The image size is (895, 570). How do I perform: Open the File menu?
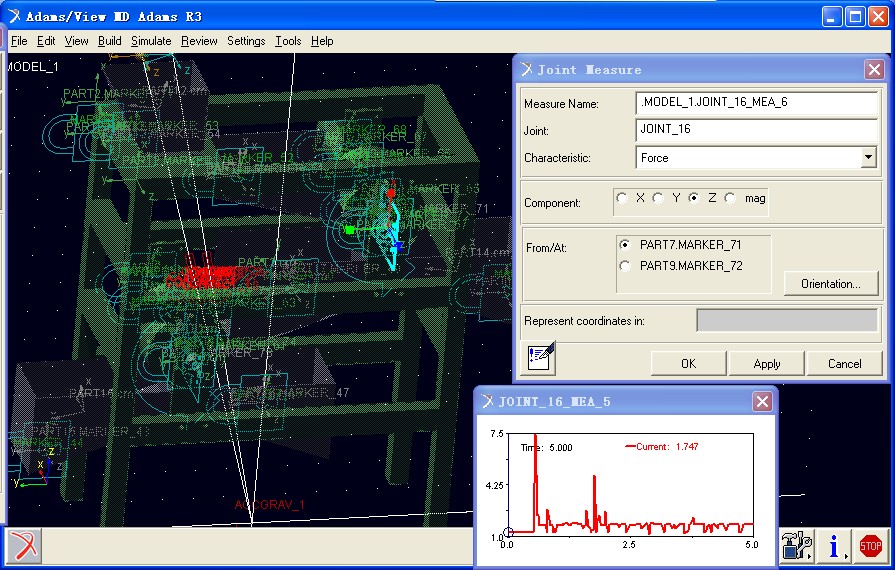point(19,41)
